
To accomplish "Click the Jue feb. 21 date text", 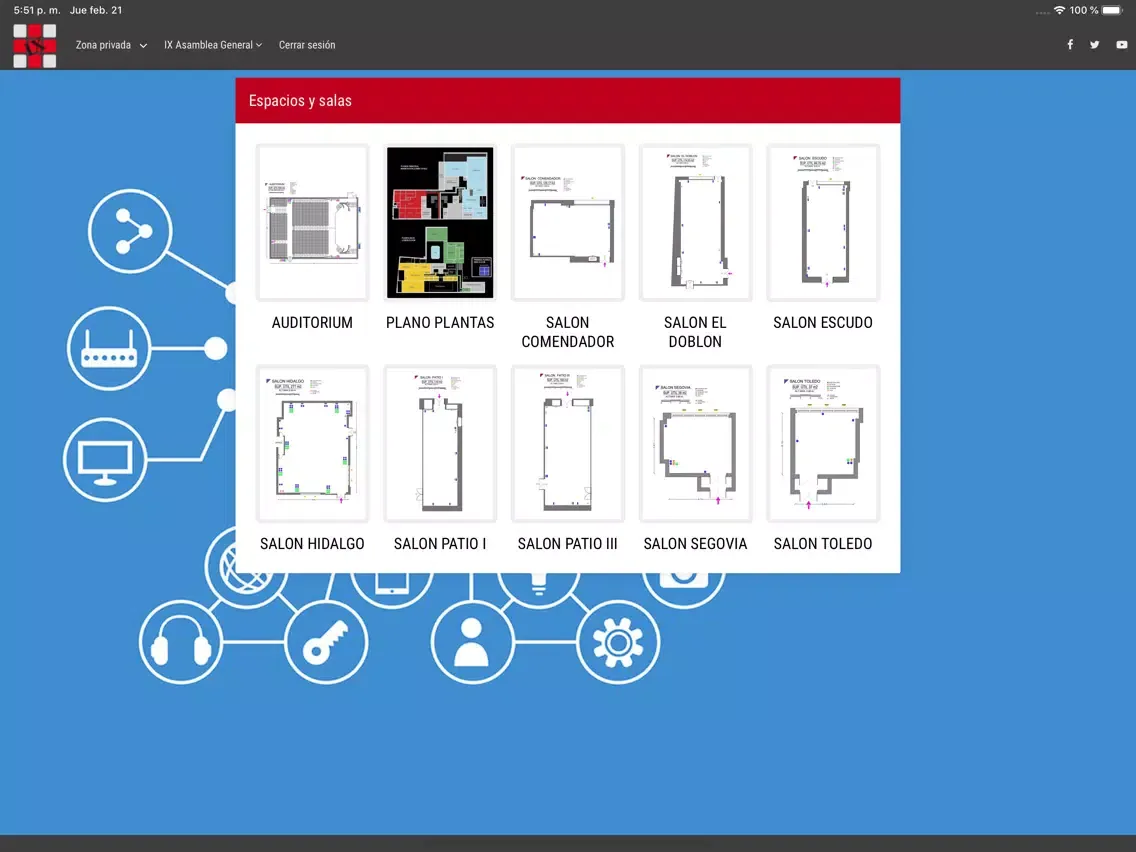I will coord(96,10).
